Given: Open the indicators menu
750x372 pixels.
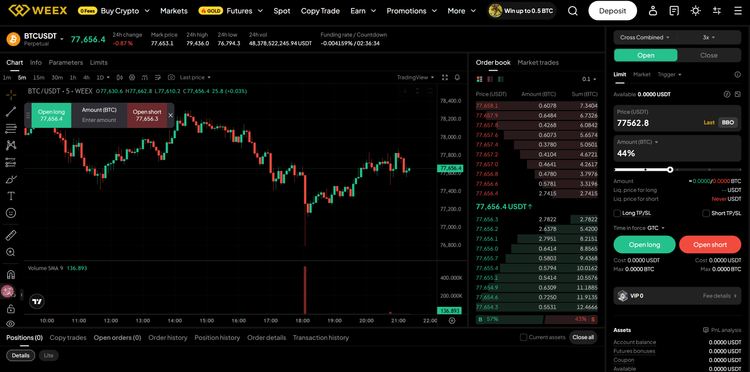Looking at the screenshot, I should point(145,77).
